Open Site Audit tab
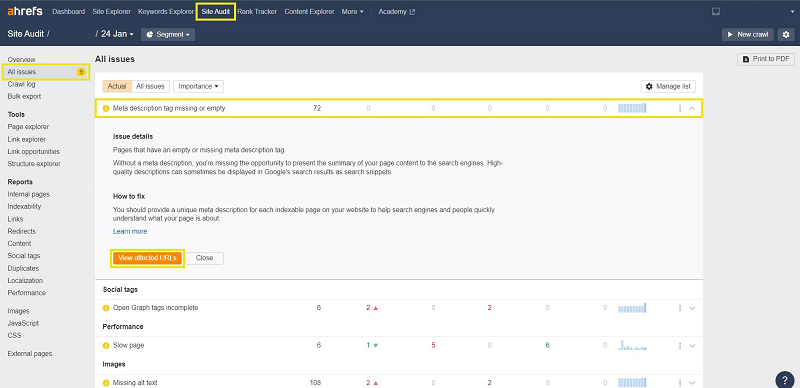Image resolution: width=800 pixels, height=388 pixels. [215, 12]
